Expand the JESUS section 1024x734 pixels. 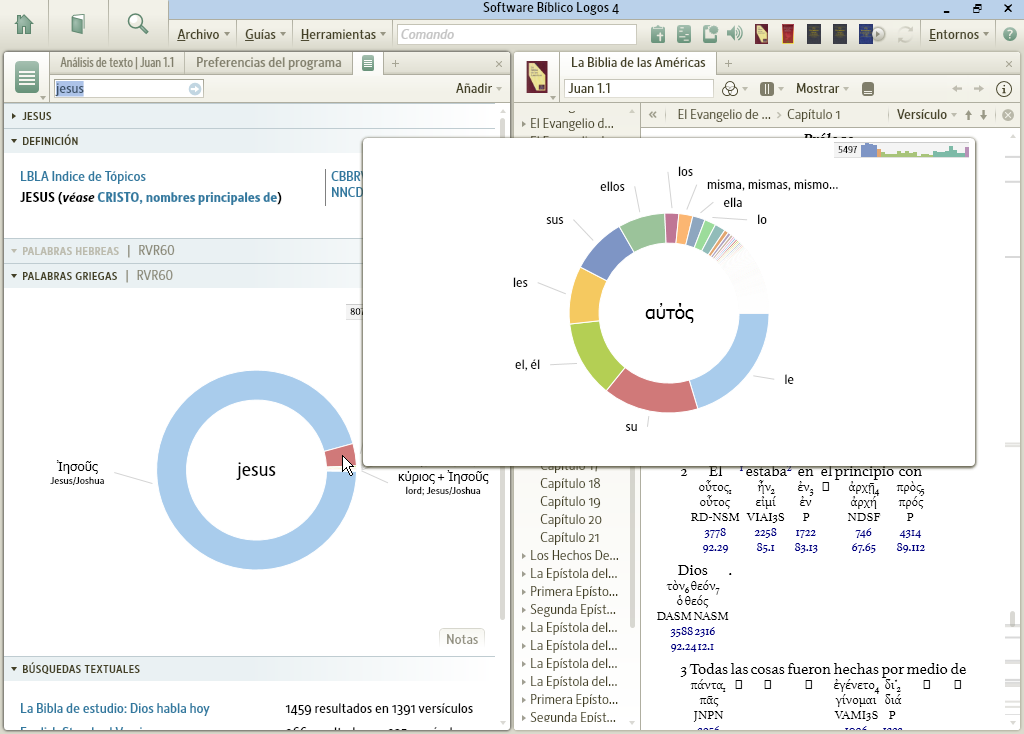pyautogui.click(x=14, y=116)
